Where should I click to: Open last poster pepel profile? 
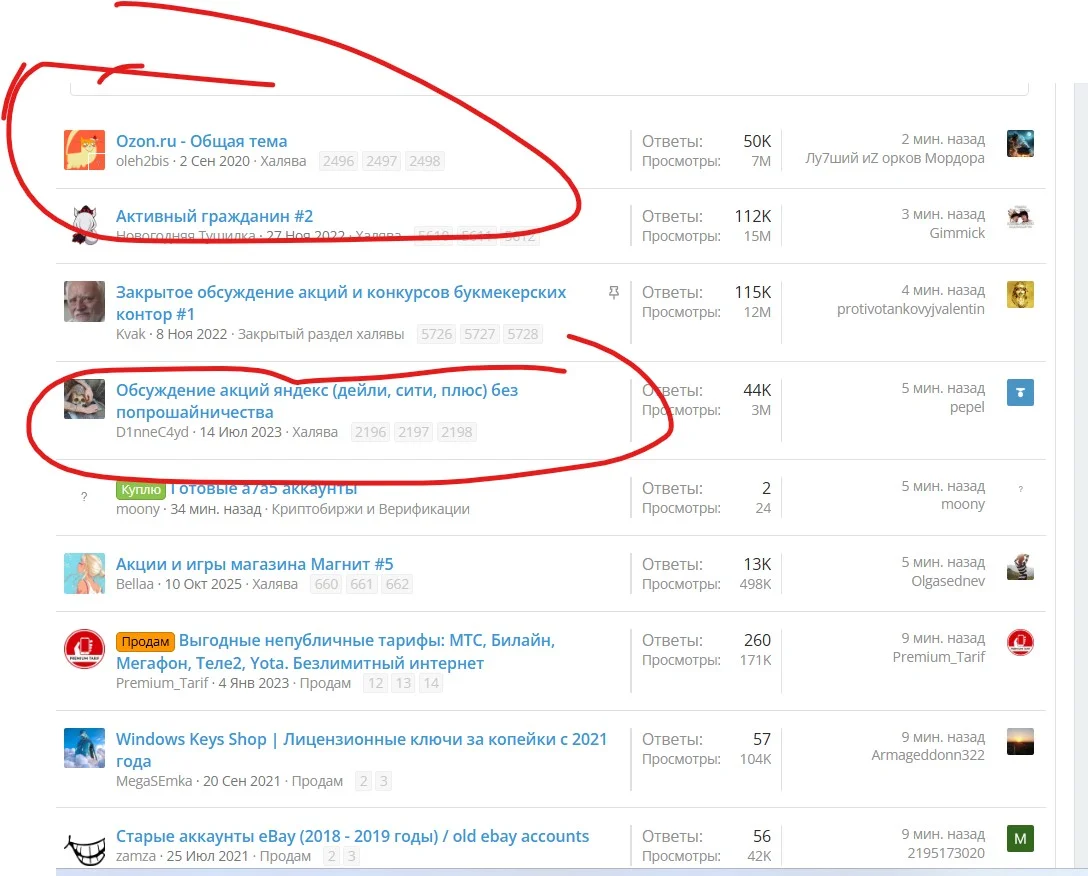pos(967,407)
